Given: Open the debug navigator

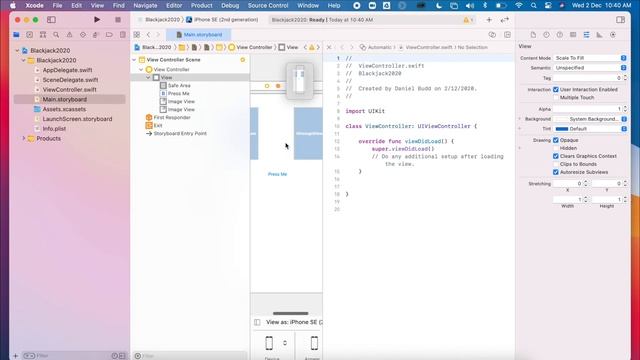Looking at the screenshot, I should (x=96, y=35).
